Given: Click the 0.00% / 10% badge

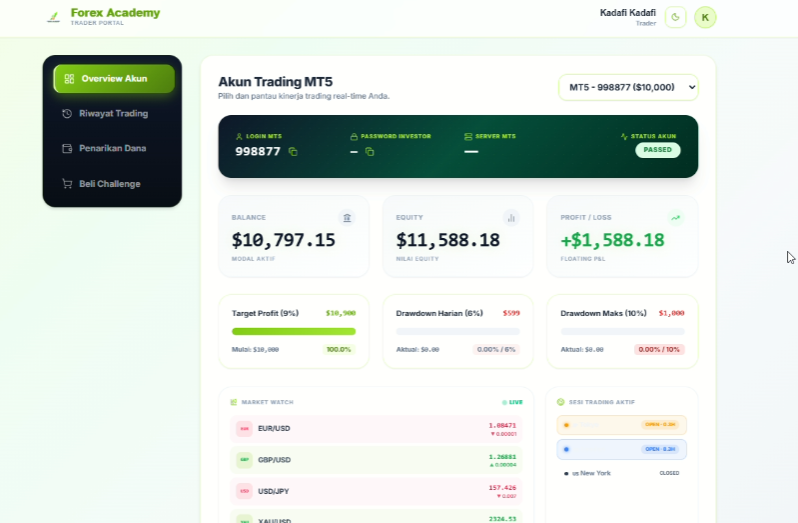Looking at the screenshot, I should (x=659, y=350).
